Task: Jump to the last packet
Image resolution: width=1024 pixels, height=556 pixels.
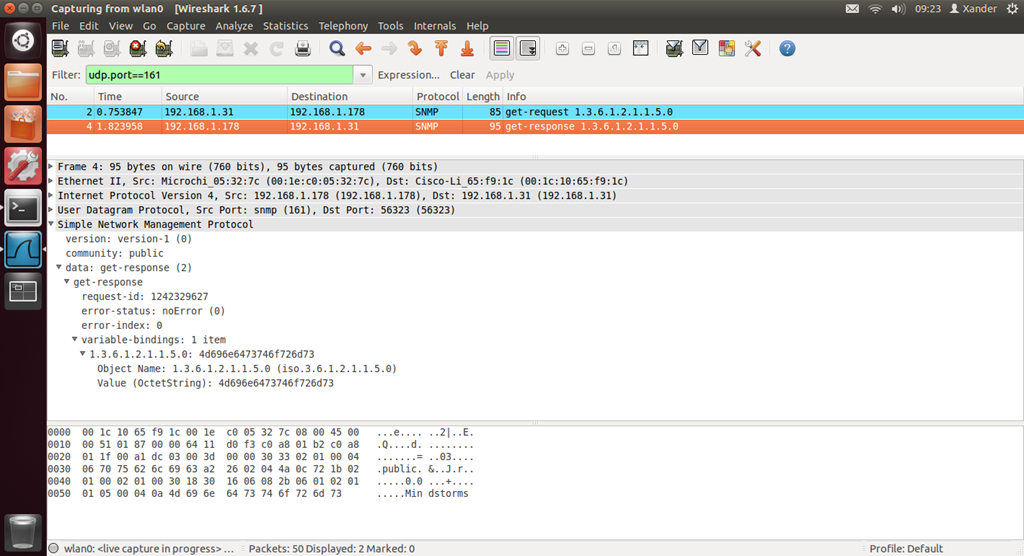Action: [467, 48]
